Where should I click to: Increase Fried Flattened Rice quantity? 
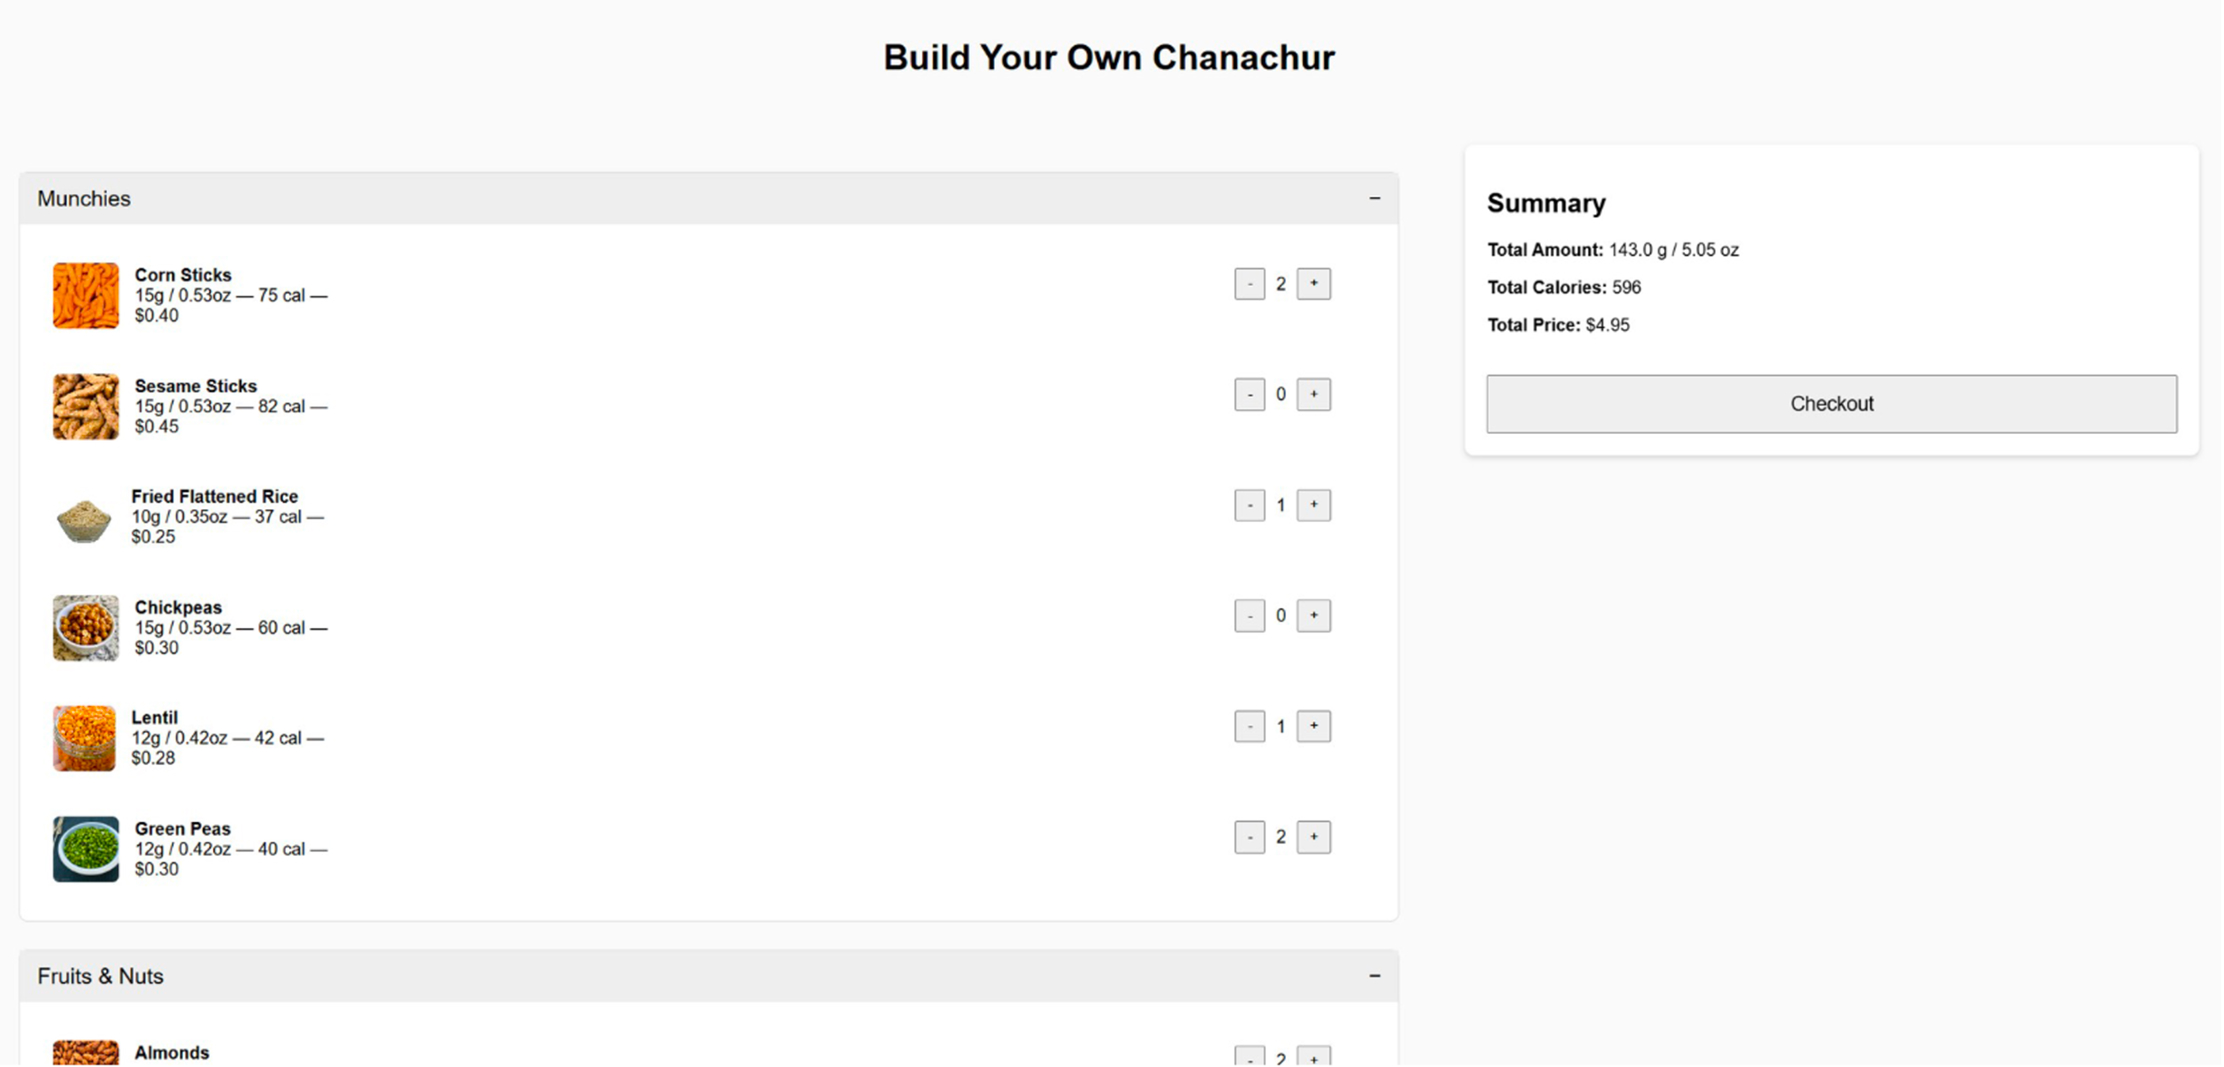[1313, 506]
